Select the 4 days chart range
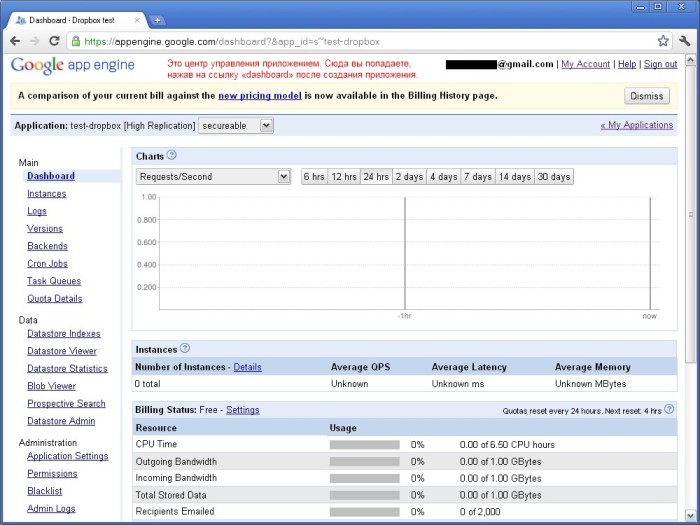Screen dimensions: 700x525 (x=443, y=177)
